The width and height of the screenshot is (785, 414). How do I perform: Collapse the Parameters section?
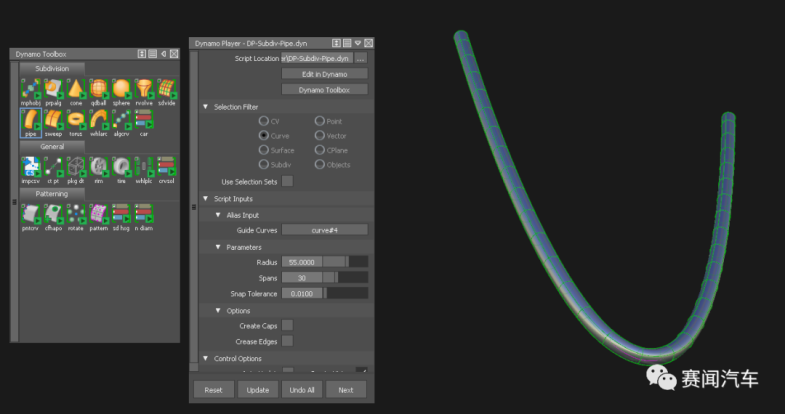[218, 246]
